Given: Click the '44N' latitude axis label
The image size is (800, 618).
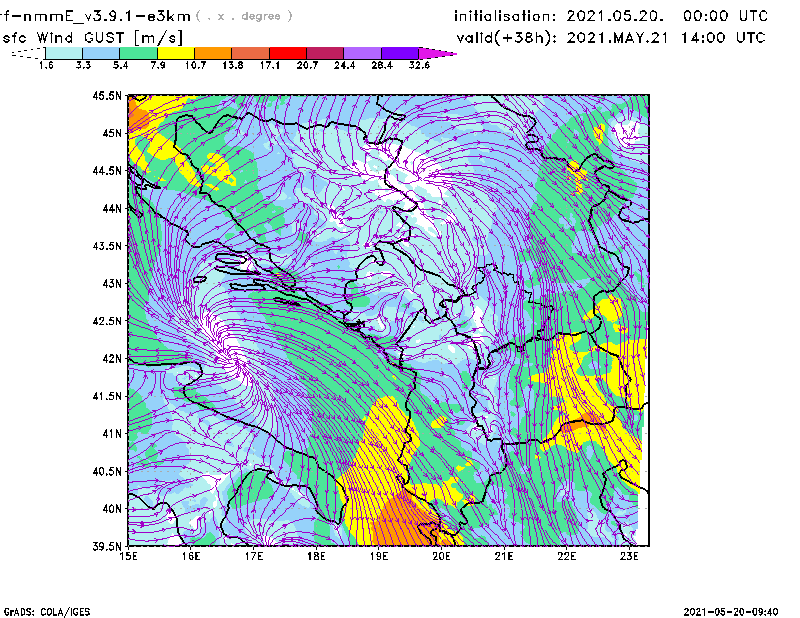Looking at the screenshot, I should pyautogui.click(x=112, y=208).
